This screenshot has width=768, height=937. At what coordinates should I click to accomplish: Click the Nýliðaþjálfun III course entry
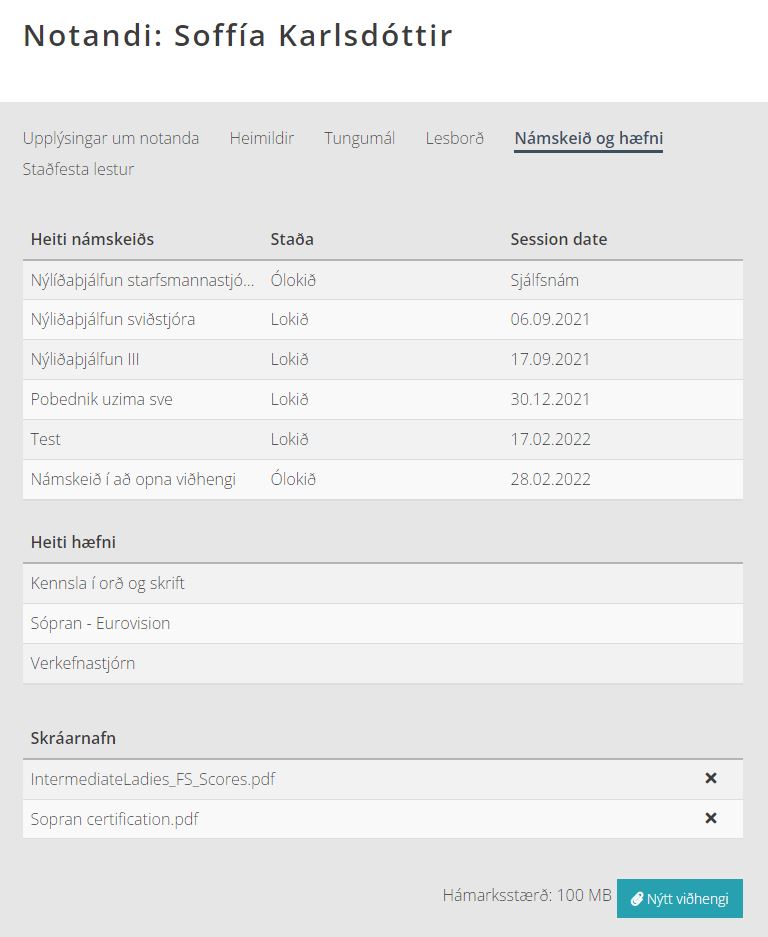click(x=85, y=359)
